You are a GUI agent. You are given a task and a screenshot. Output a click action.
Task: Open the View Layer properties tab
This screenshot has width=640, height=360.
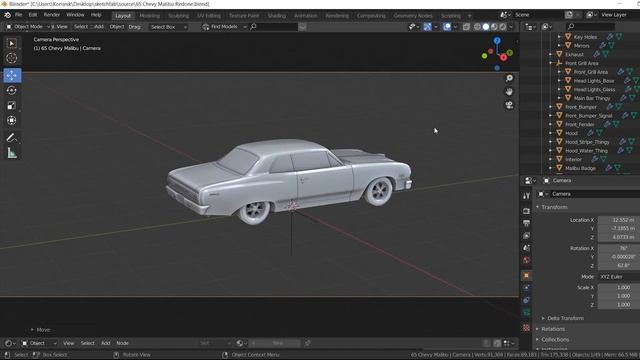coord(526,236)
